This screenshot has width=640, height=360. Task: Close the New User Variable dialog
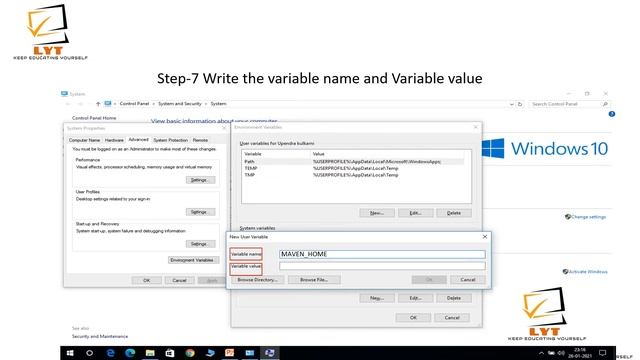[485, 237]
